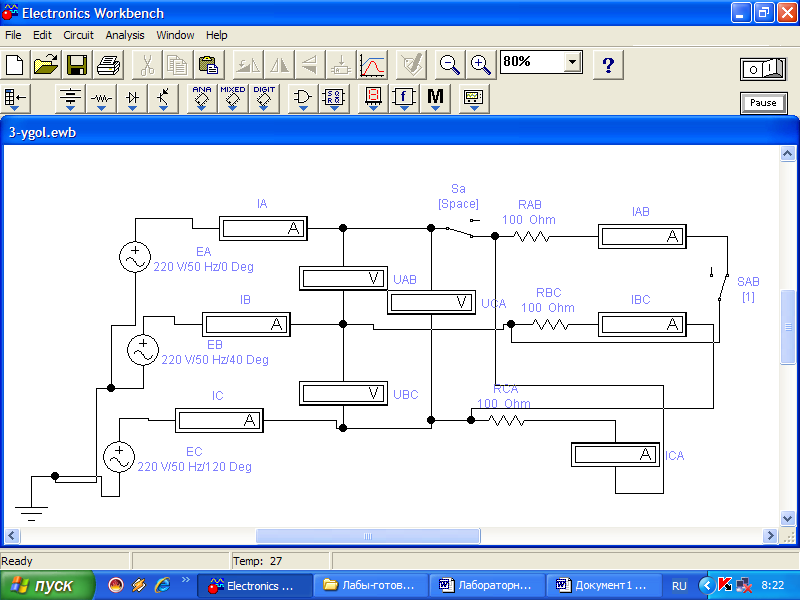Viewport: 800px width, 600px height.
Task: Select the ICA ammeter
Action: 615,454
